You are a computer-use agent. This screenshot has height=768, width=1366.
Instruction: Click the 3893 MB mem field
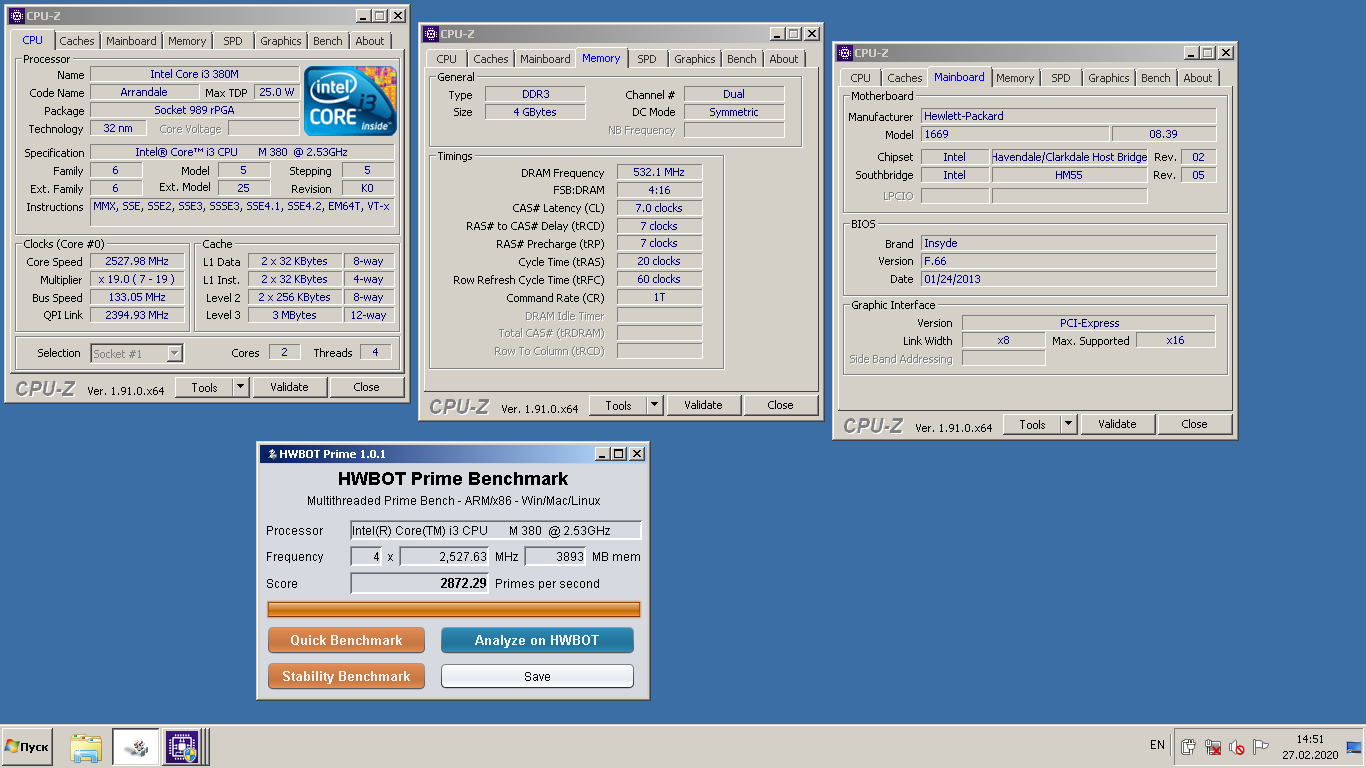point(555,556)
